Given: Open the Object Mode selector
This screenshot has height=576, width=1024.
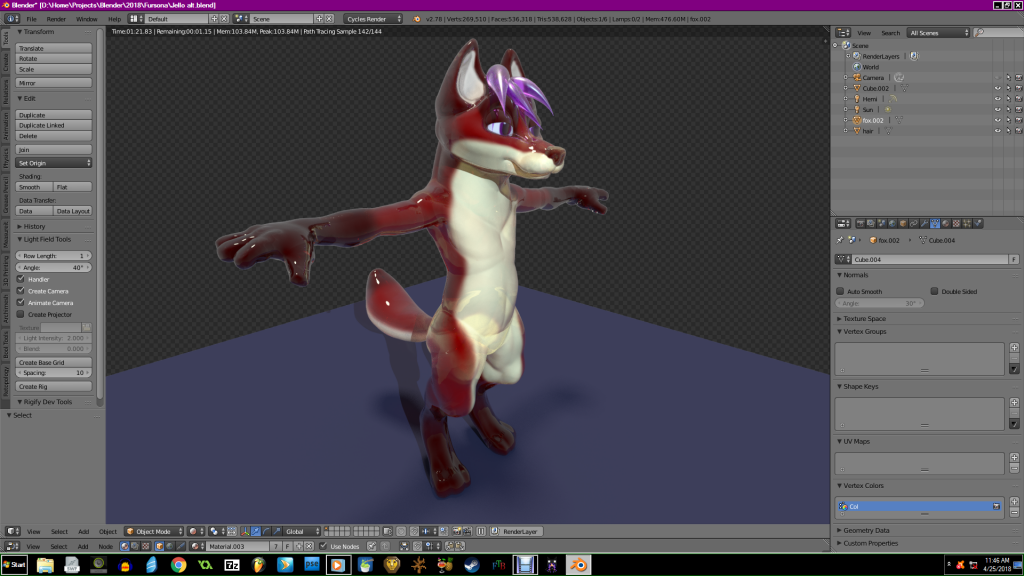Looking at the screenshot, I should [154, 531].
